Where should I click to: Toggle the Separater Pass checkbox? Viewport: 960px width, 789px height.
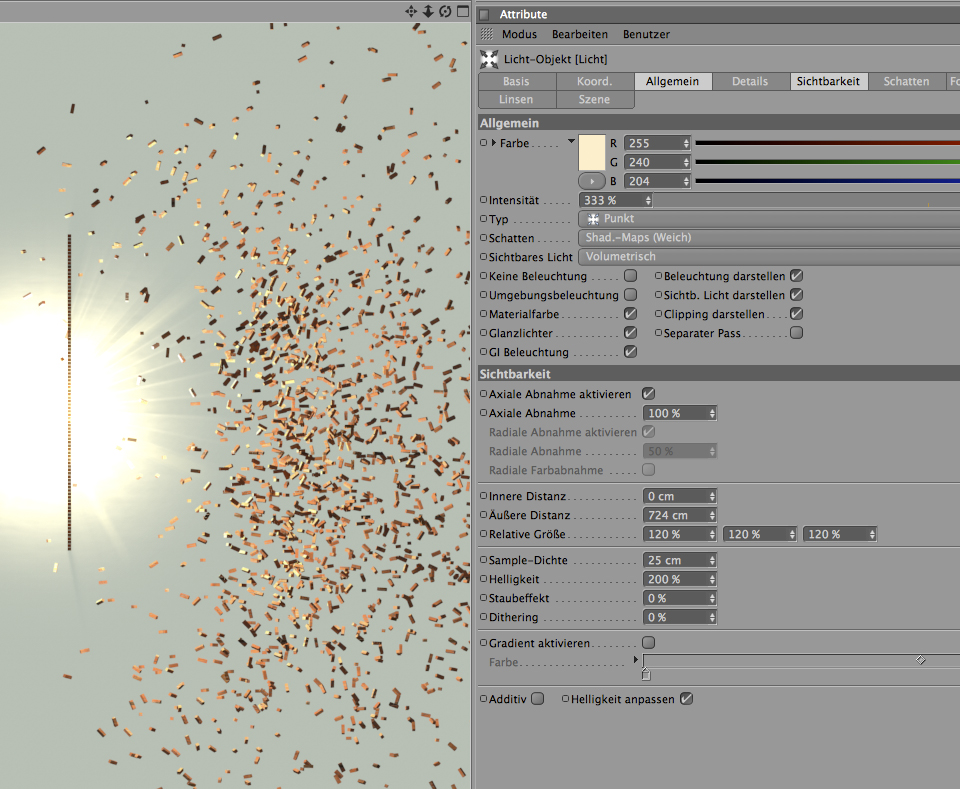(796, 333)
